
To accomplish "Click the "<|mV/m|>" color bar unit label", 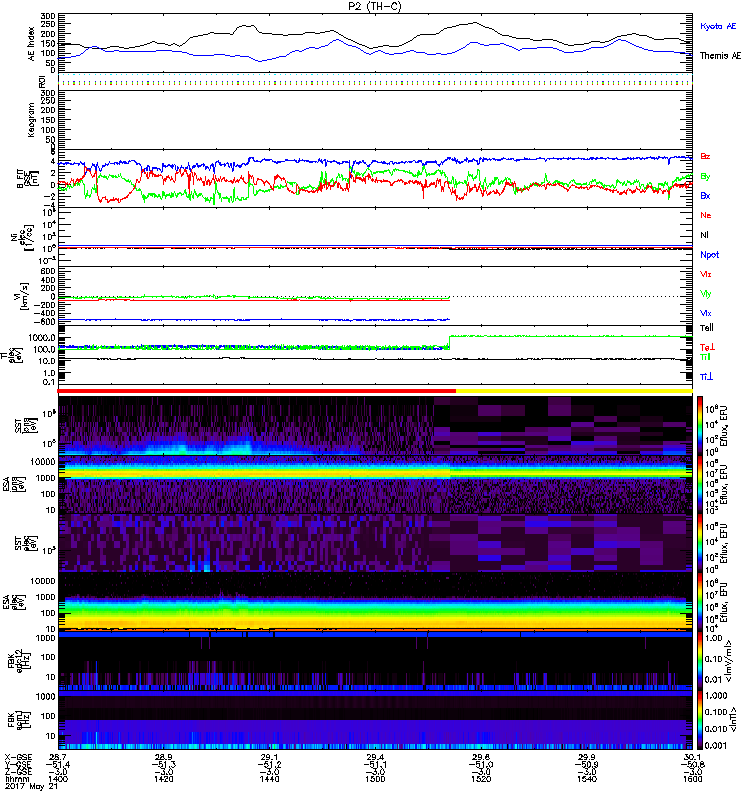I will click(729, 661).
